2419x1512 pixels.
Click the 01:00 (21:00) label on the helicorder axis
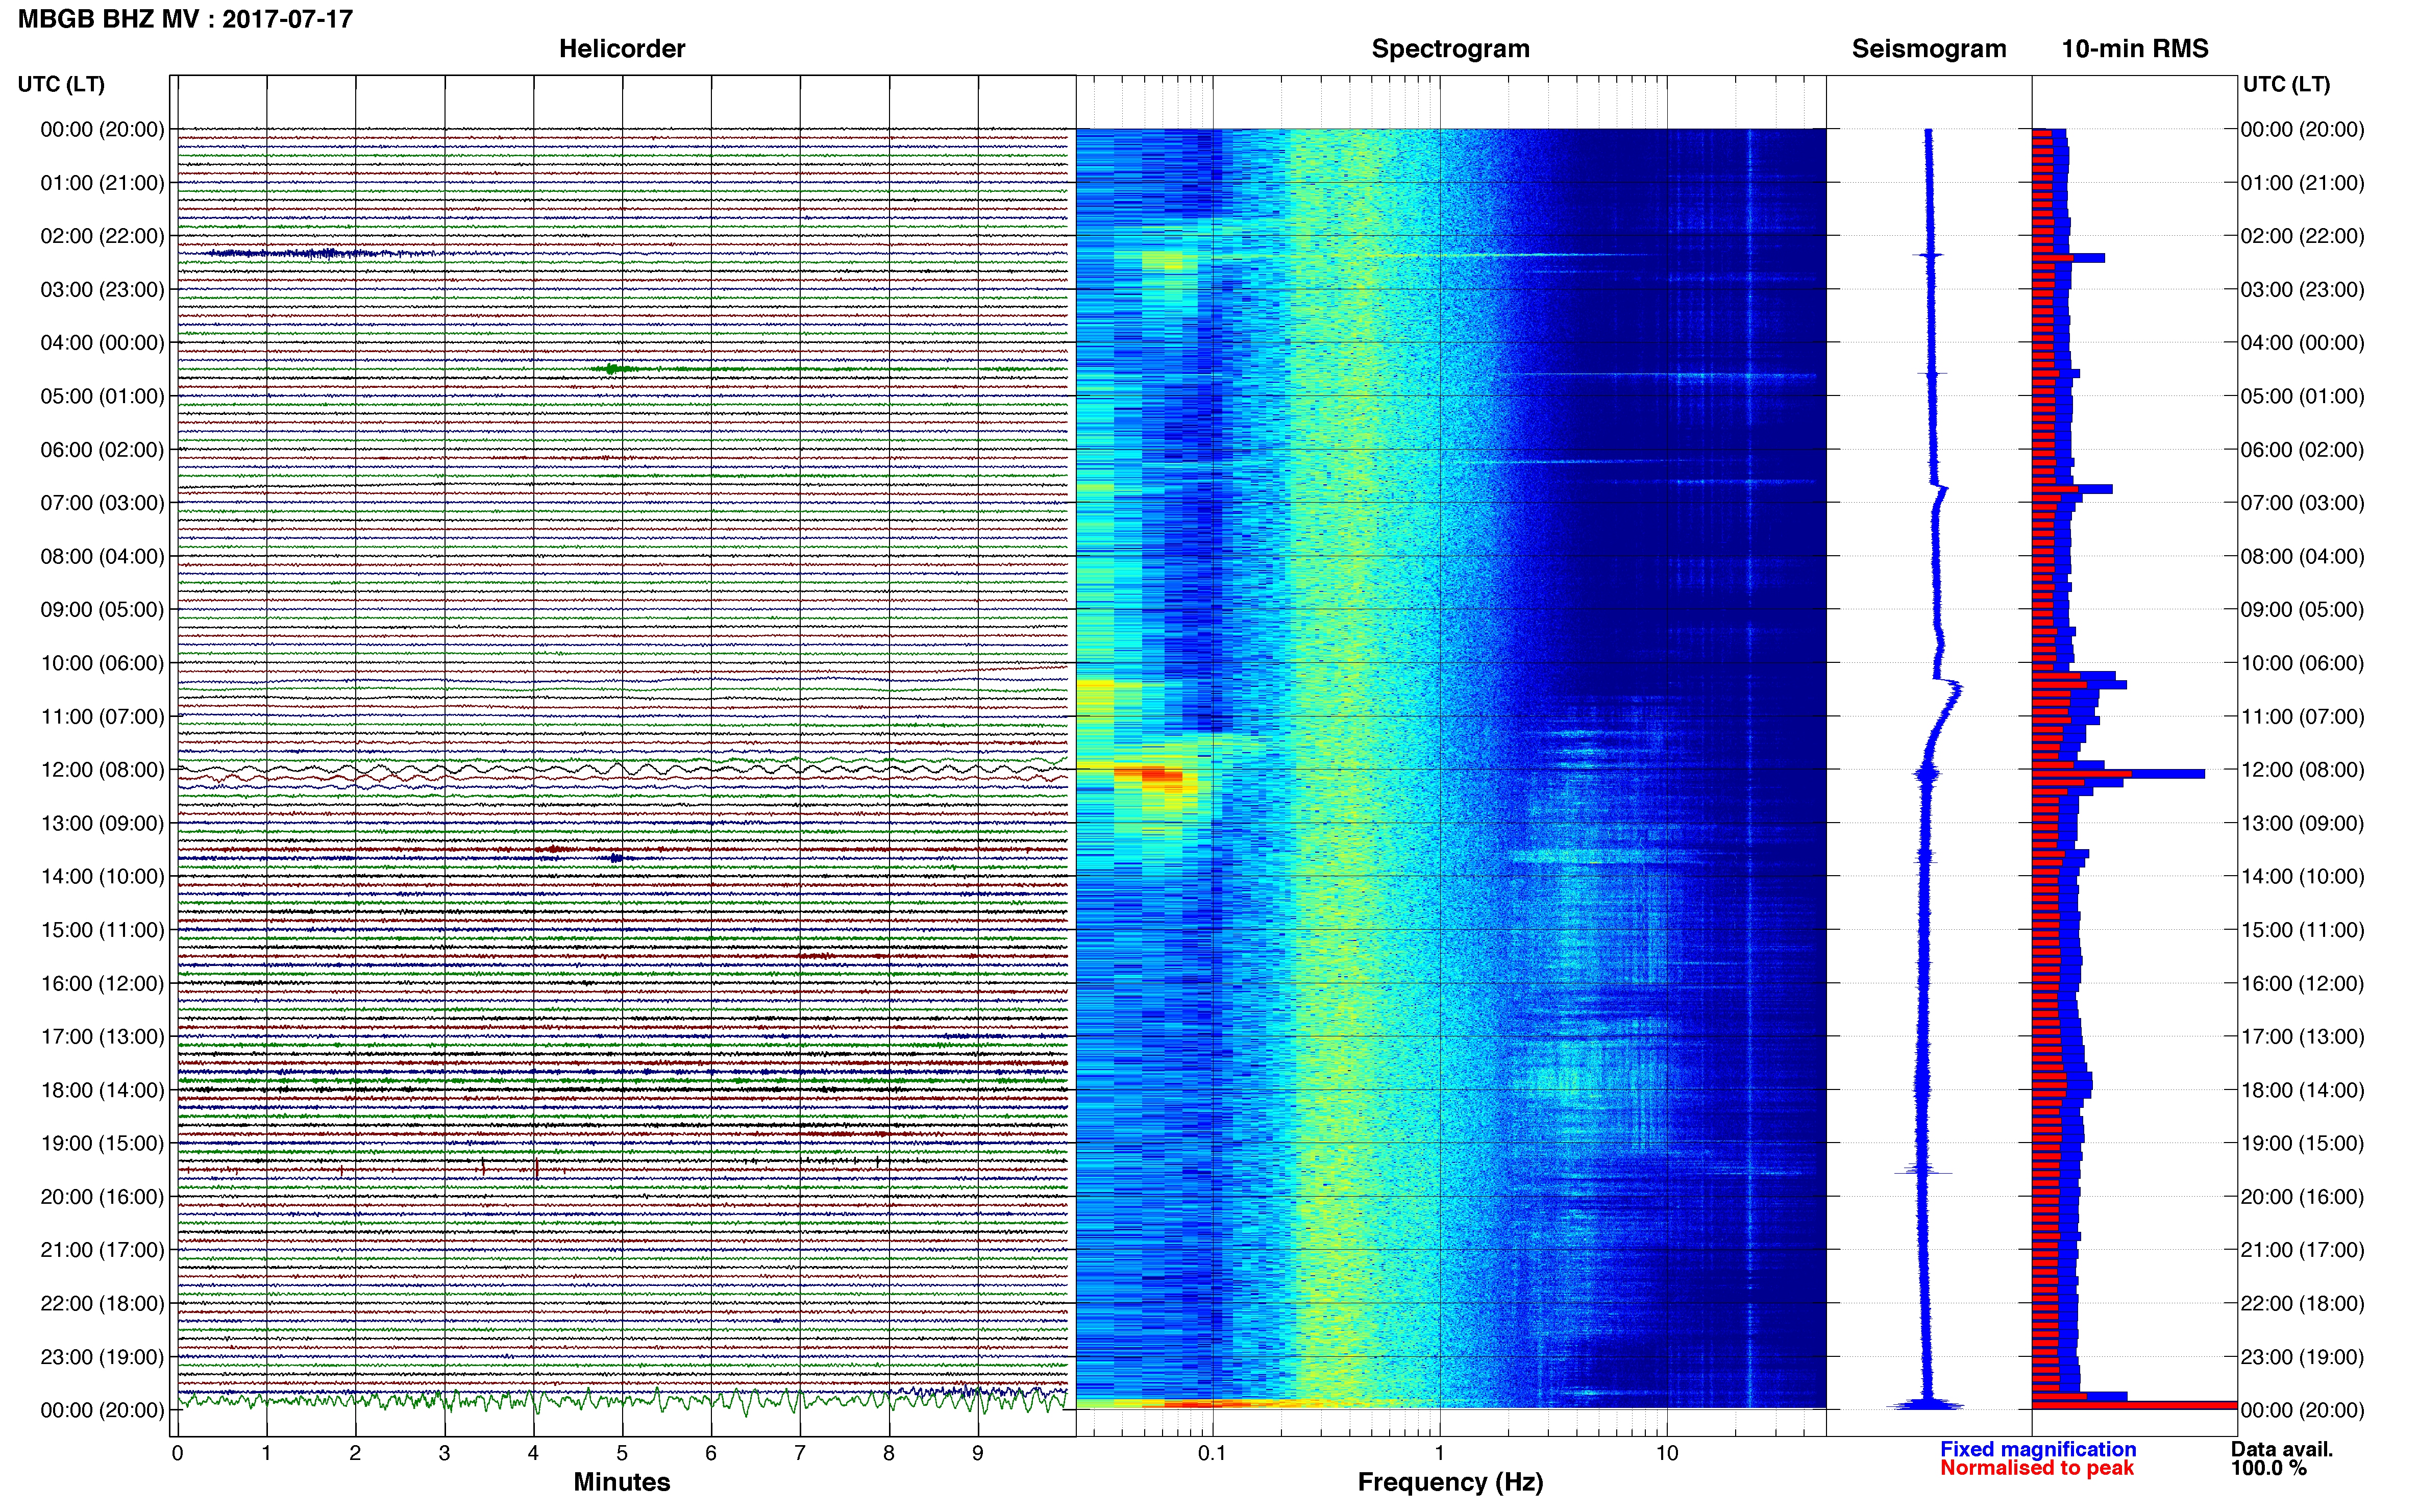pos(102,183)
